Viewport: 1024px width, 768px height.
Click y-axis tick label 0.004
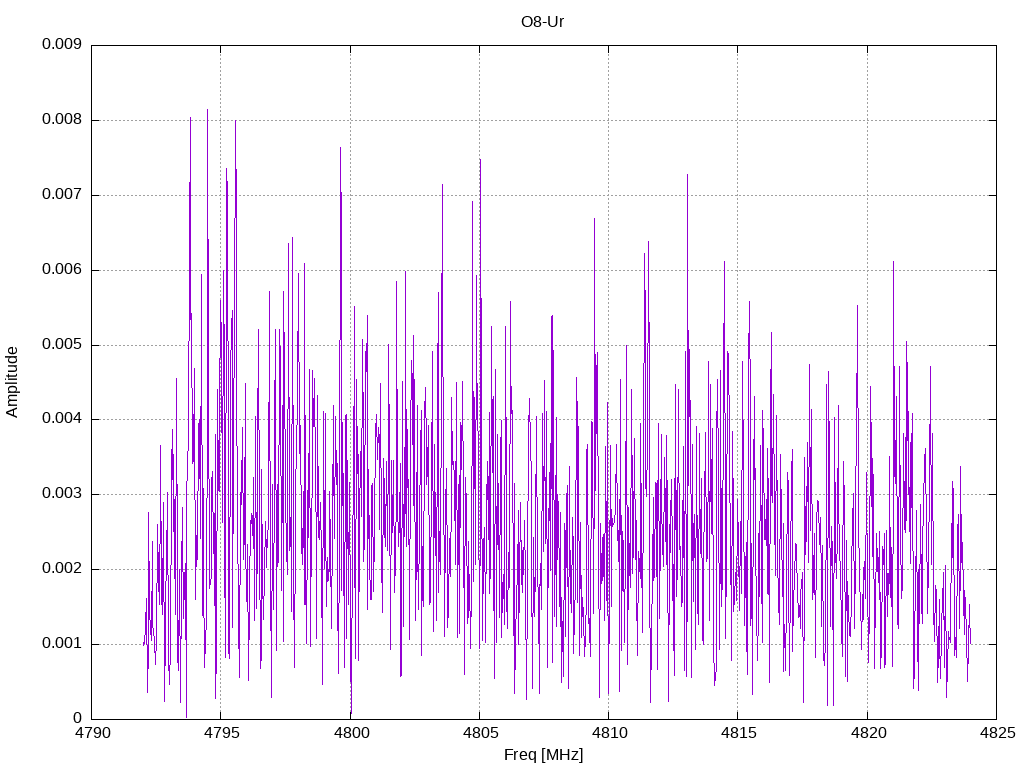[x=62, y=419]
